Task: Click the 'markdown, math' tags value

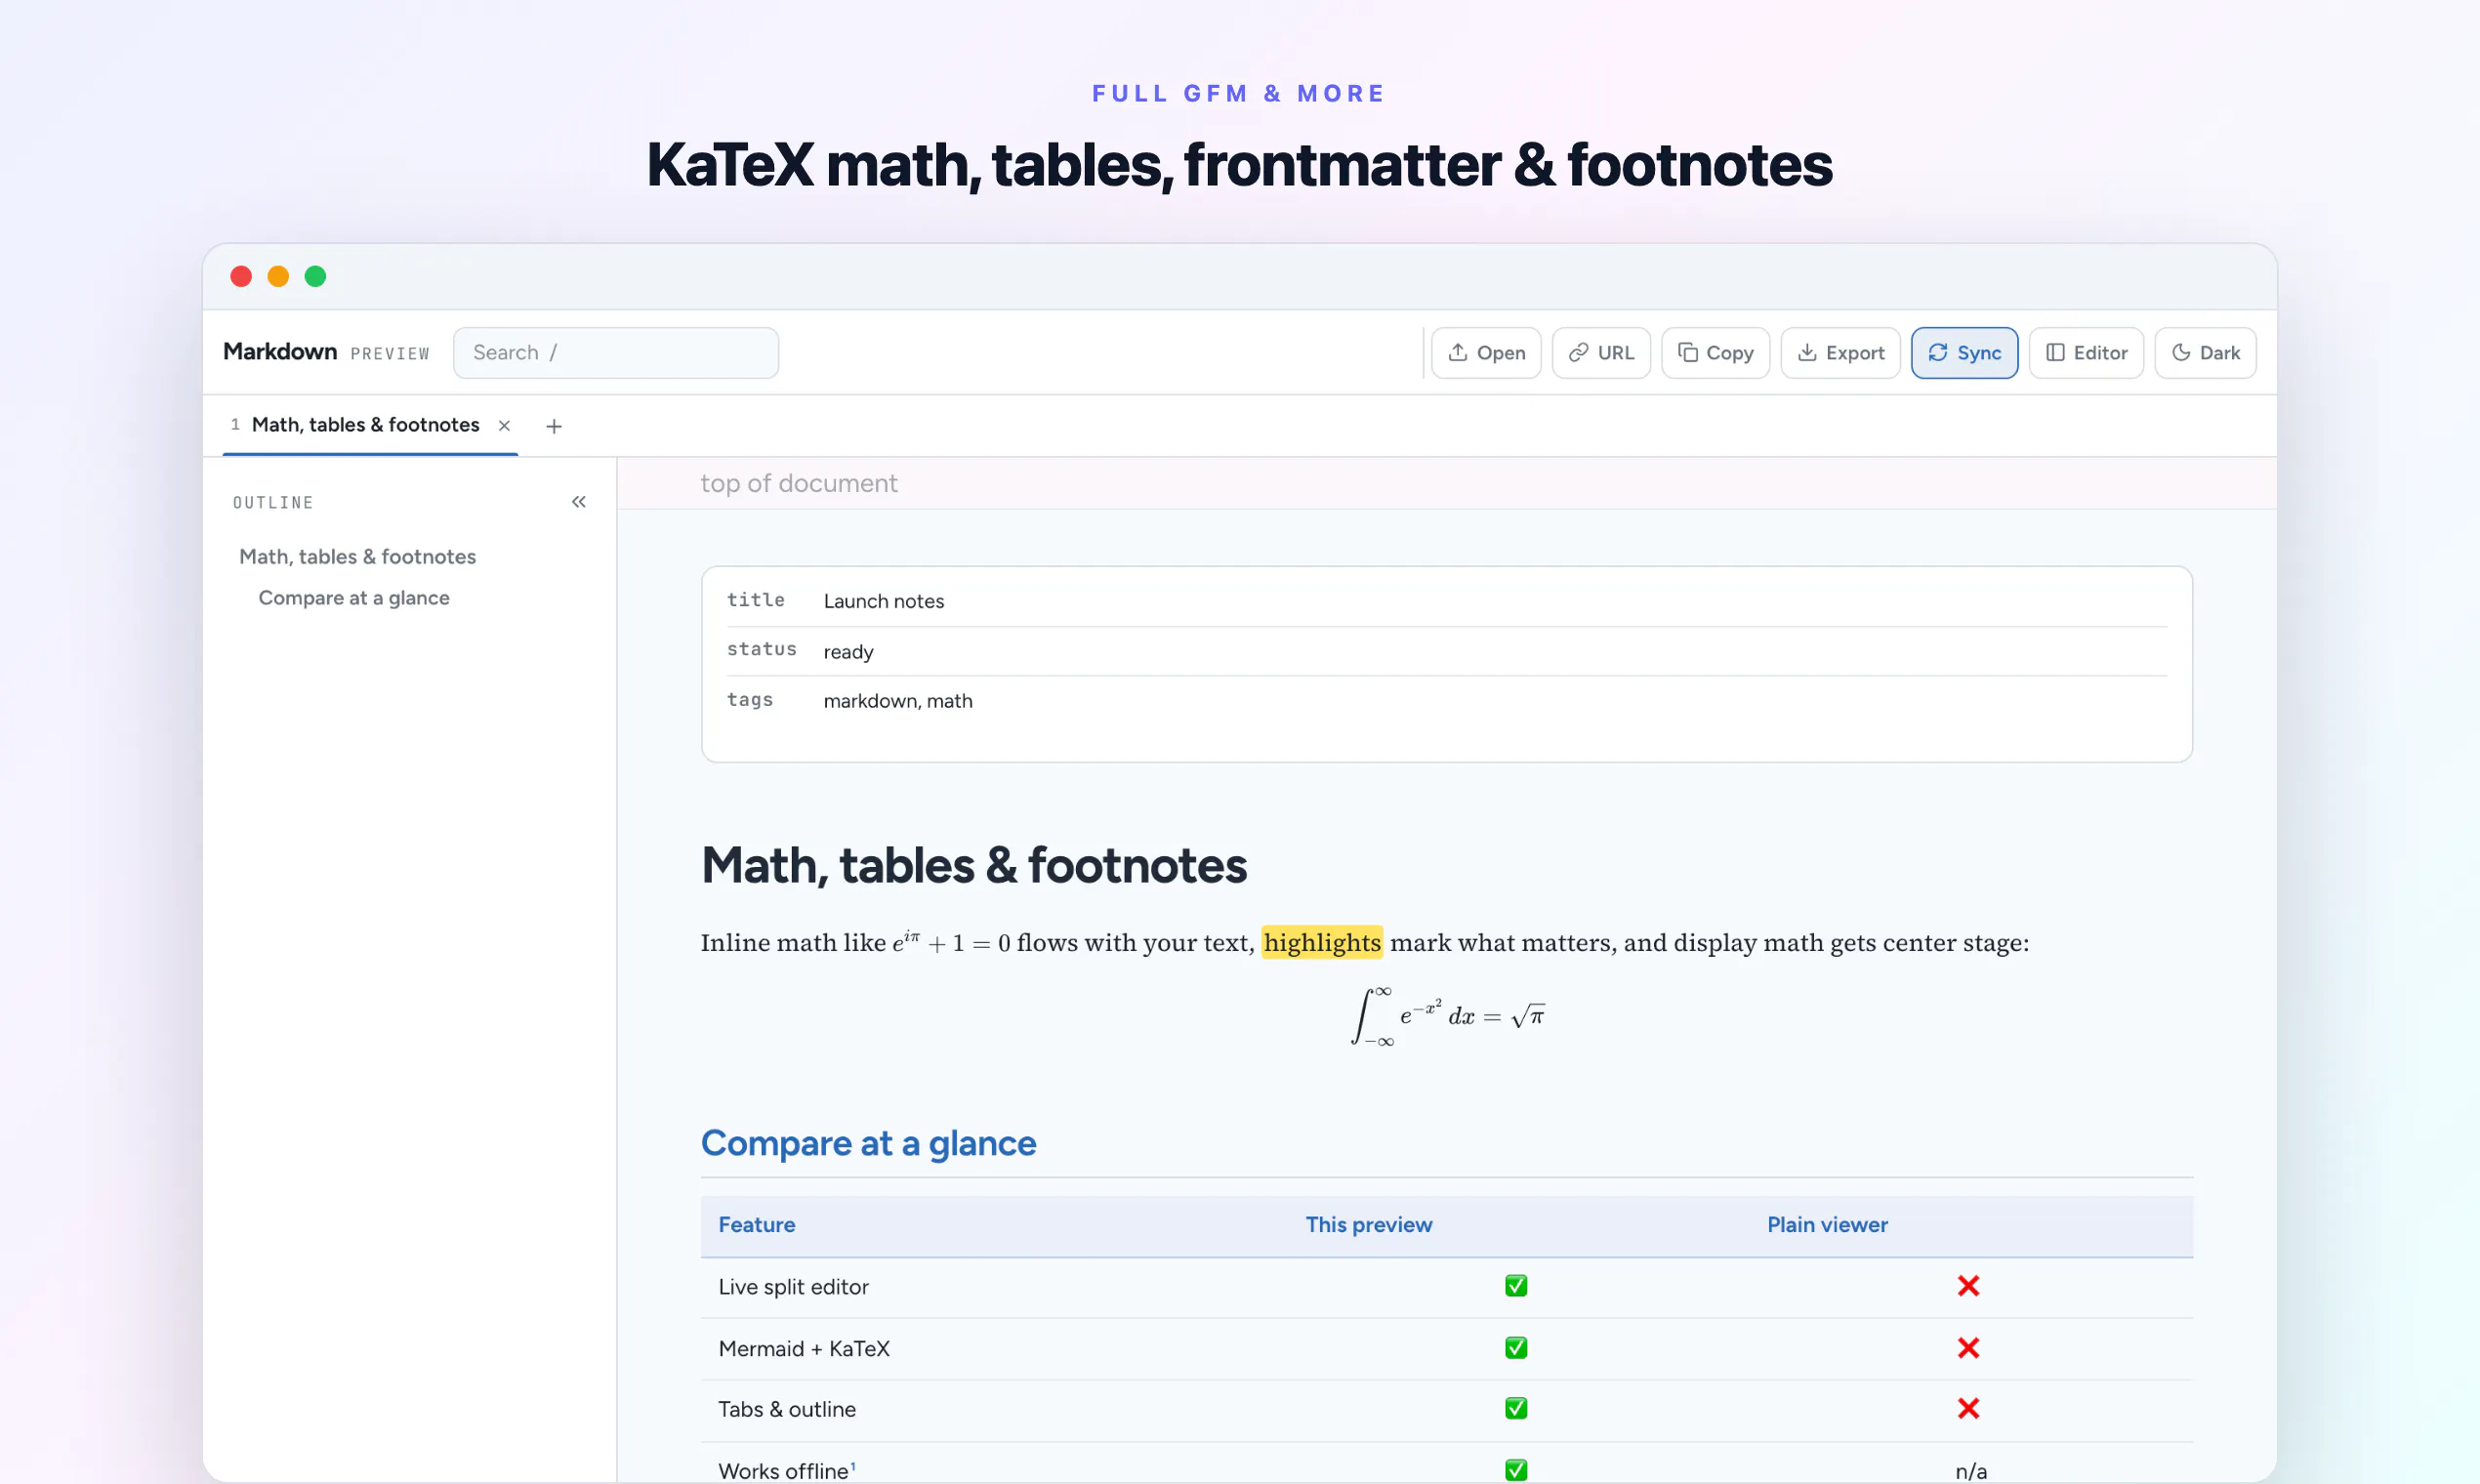Action: click(x=898, y=701)
